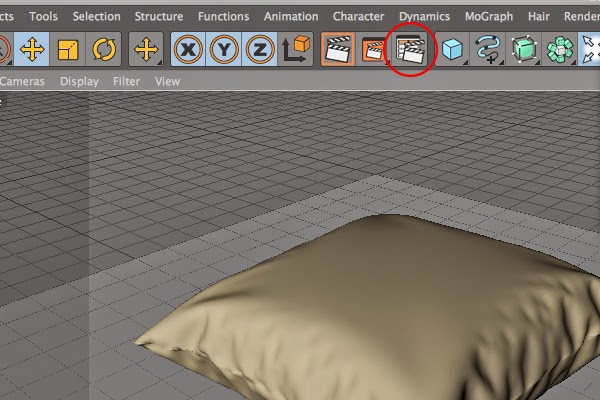Open the viewport View menu
Screen dimensions: 600x400
[x=167, y=81]
